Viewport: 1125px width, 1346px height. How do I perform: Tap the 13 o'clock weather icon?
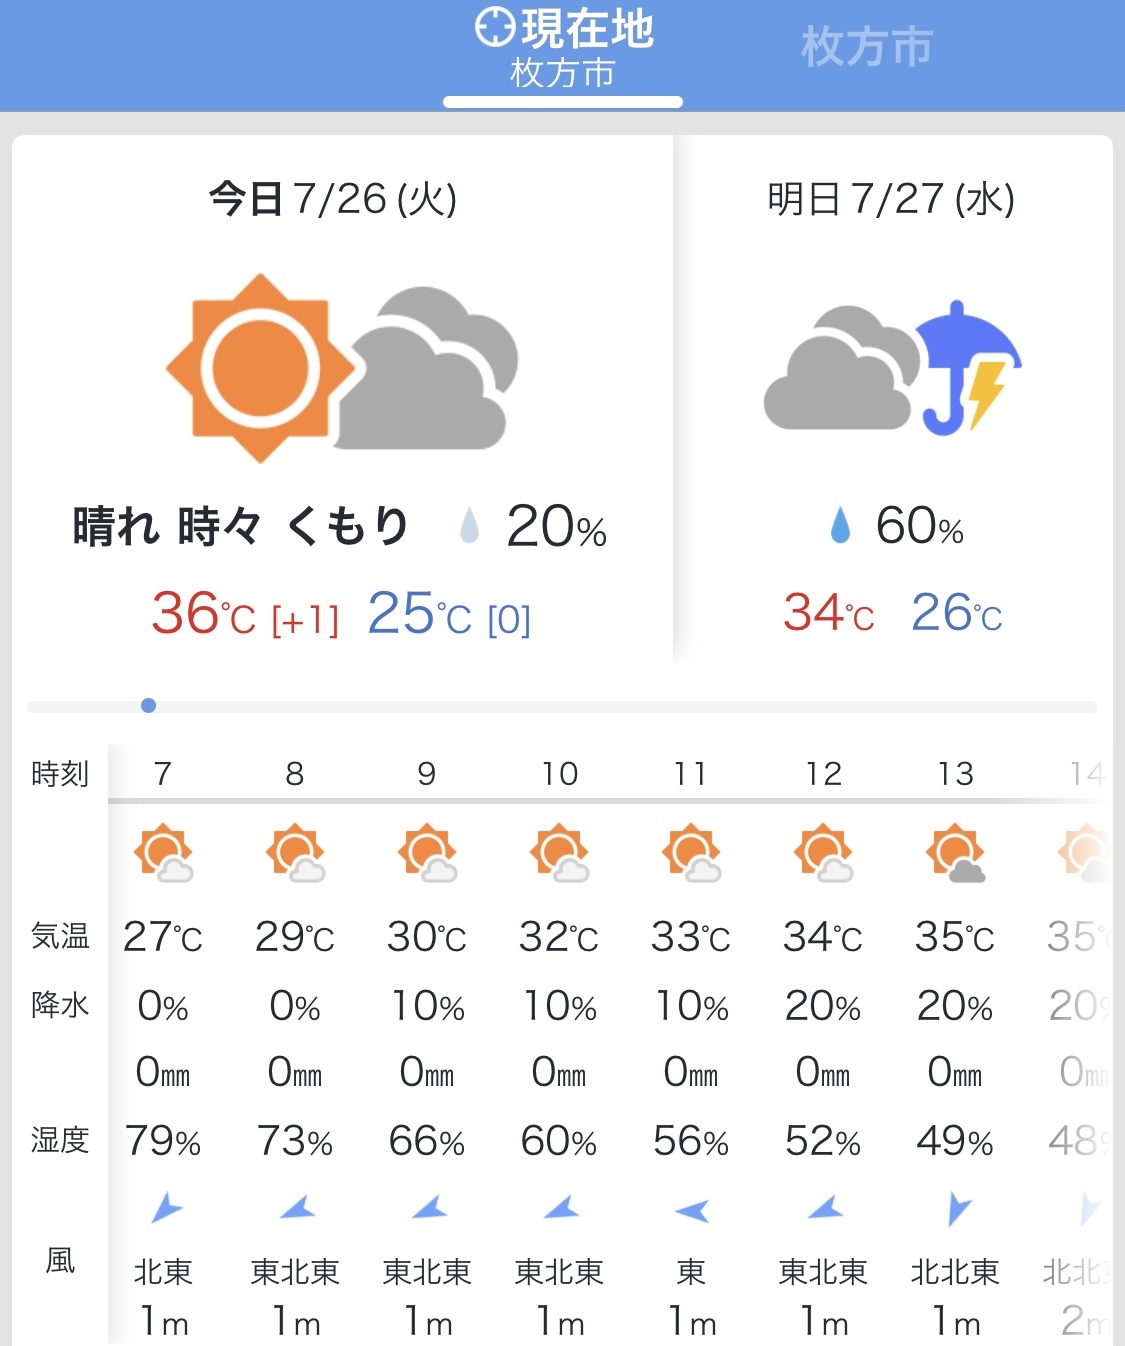coord(955,853)
